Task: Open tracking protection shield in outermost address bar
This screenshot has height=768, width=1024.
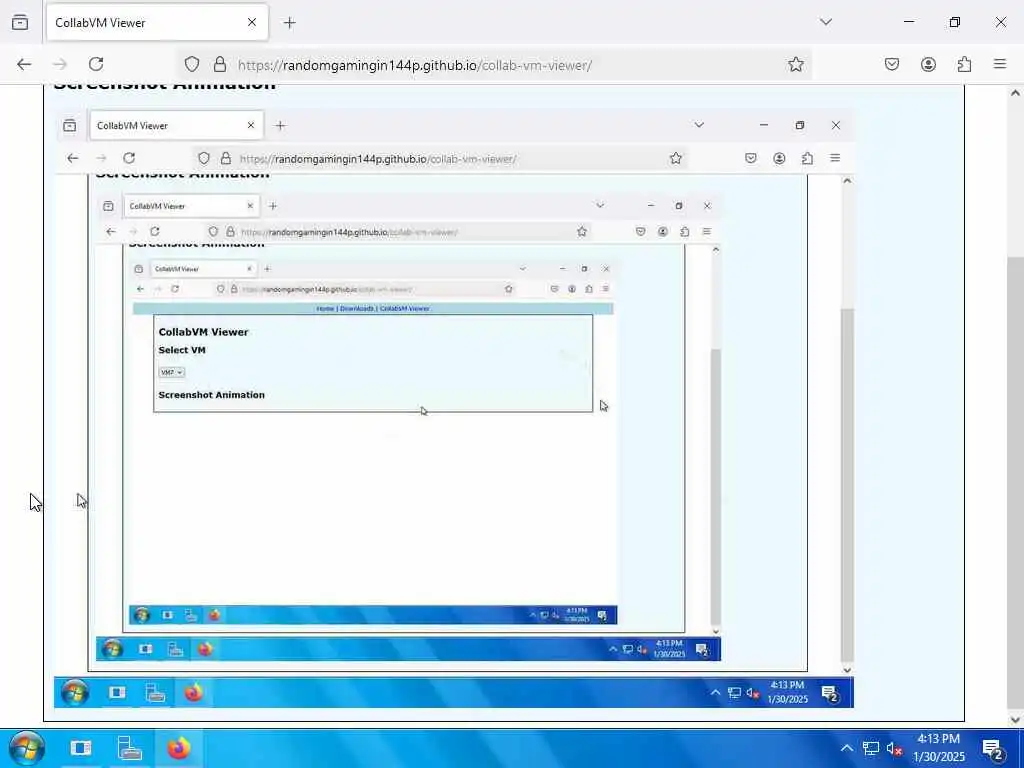Action: (191, 64)
